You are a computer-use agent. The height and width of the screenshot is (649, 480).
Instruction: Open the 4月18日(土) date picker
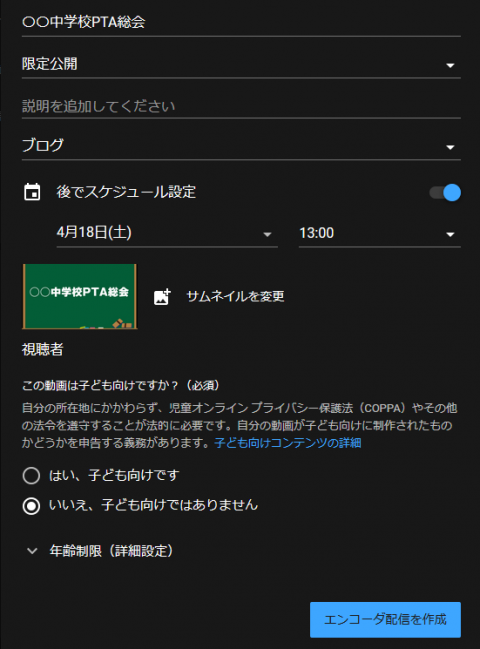(x=167, y=233)
